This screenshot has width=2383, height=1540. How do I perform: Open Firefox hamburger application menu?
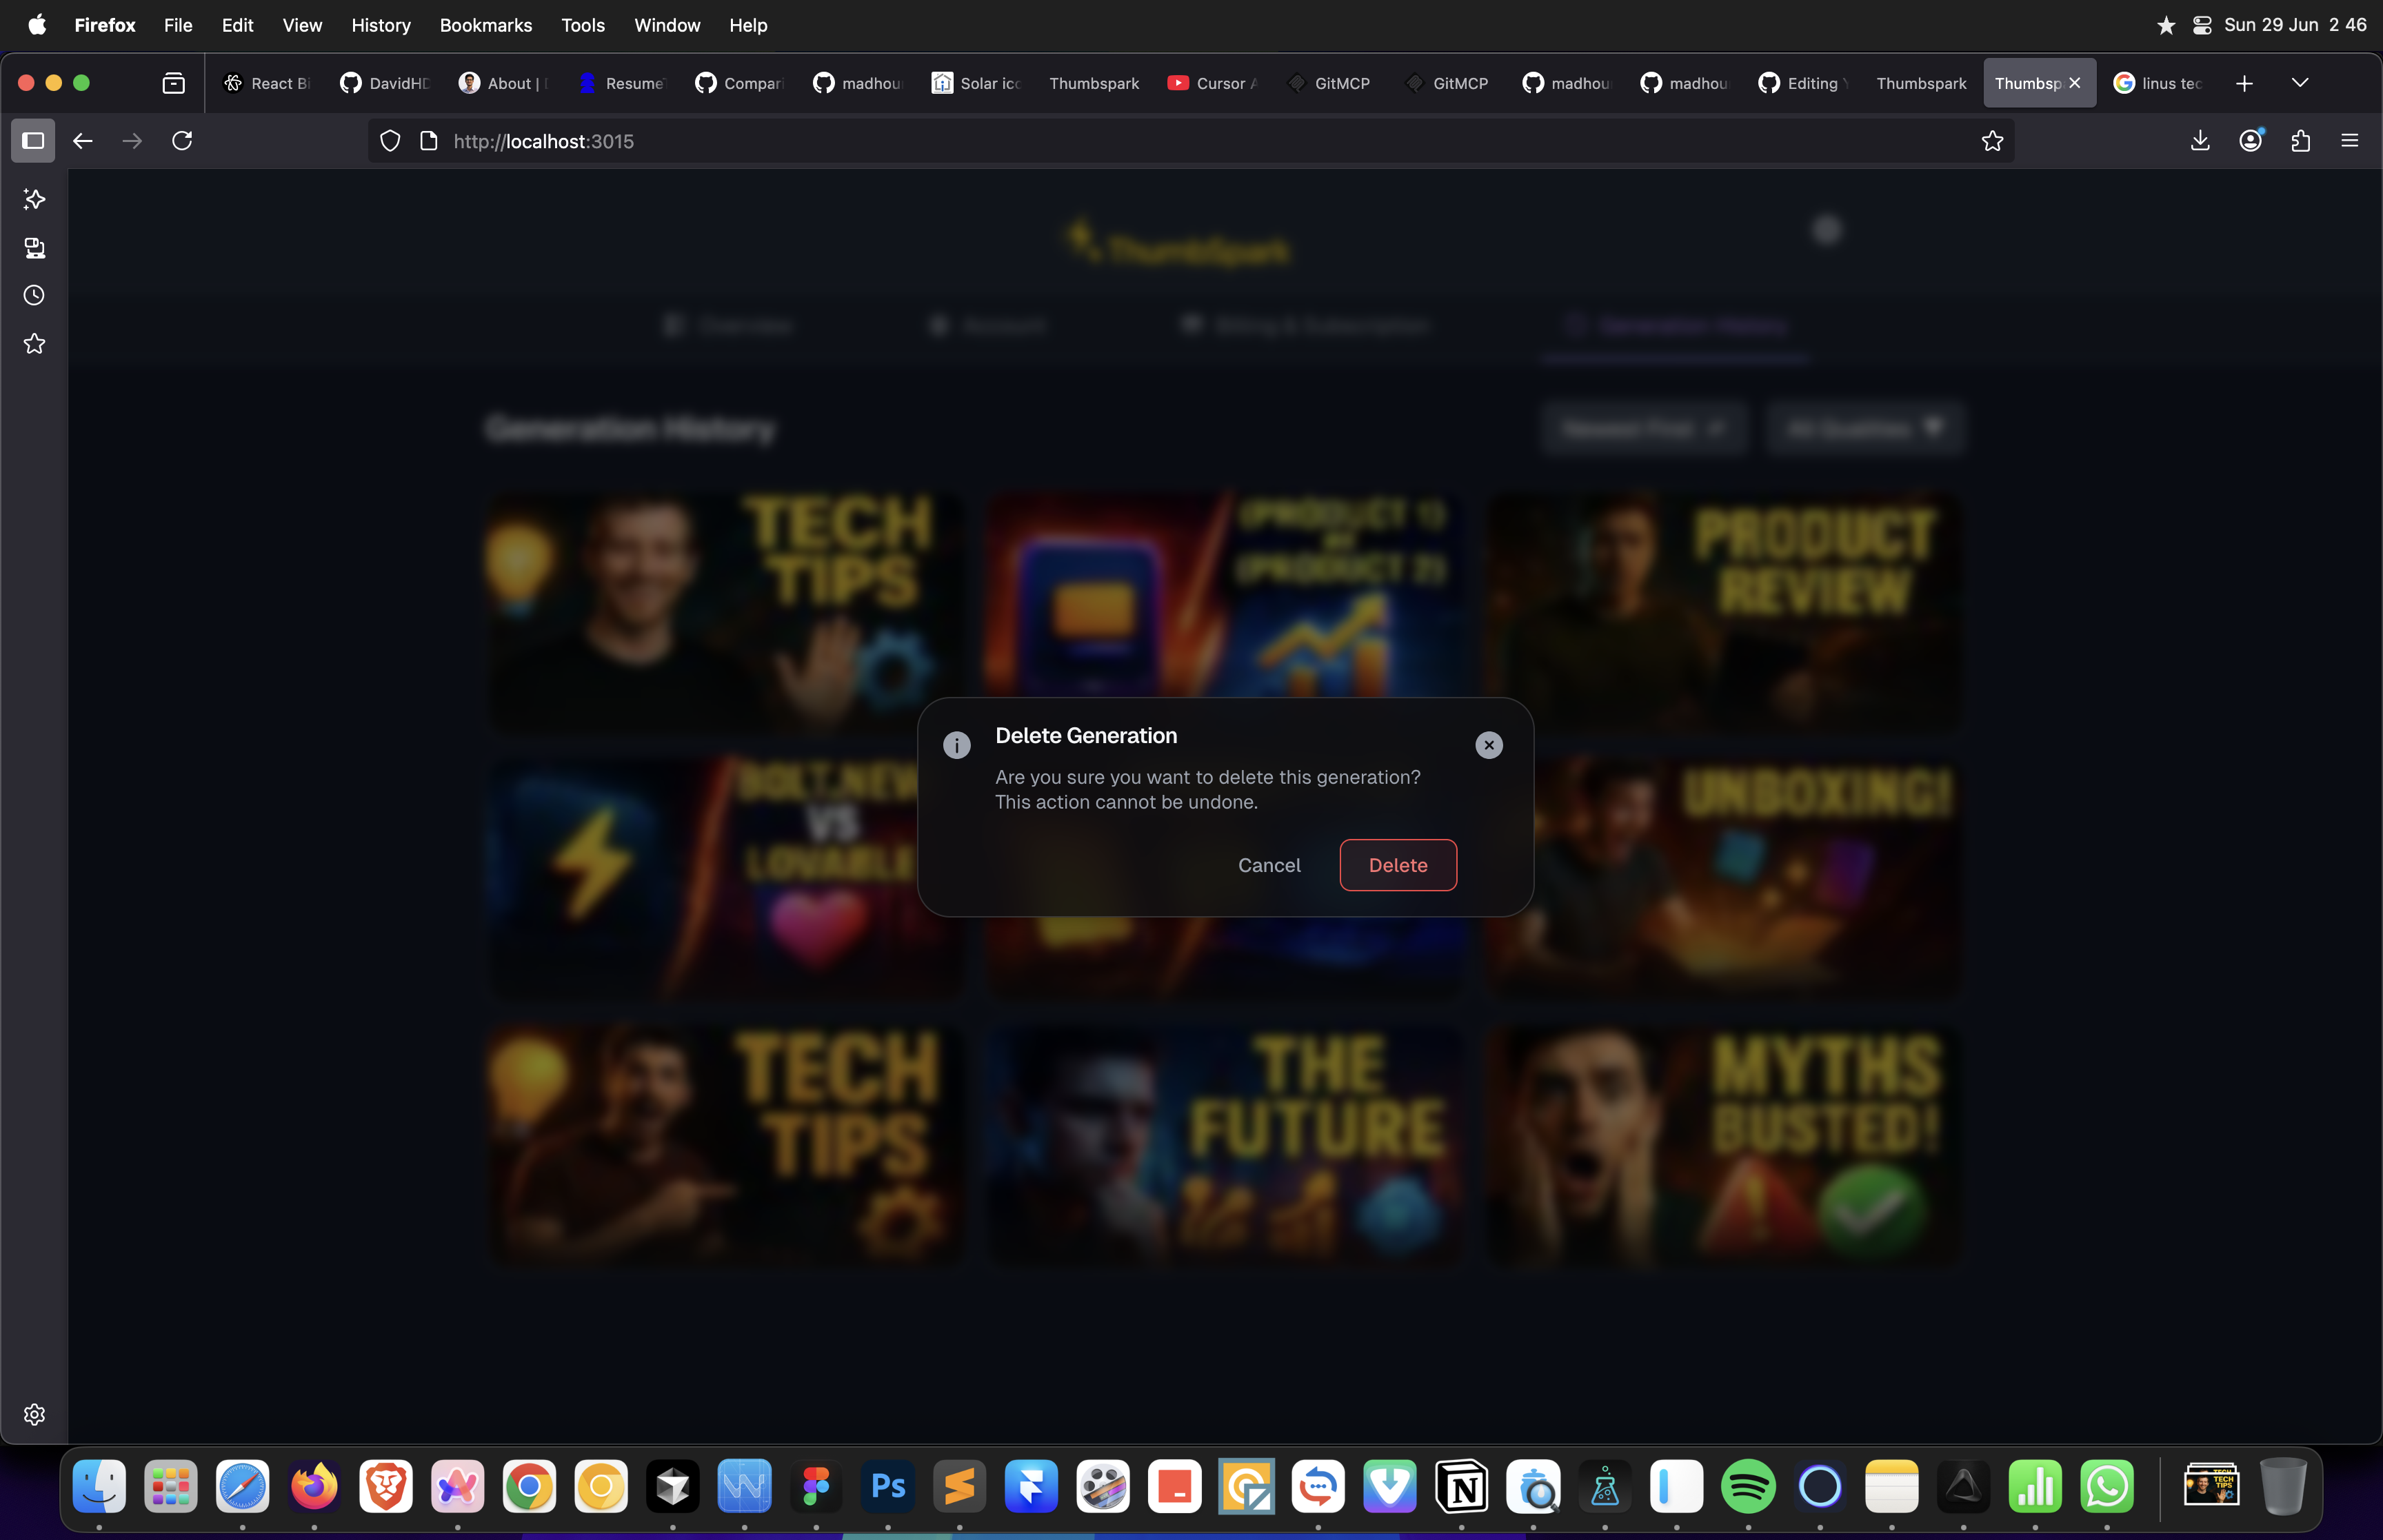[2349, 141]
